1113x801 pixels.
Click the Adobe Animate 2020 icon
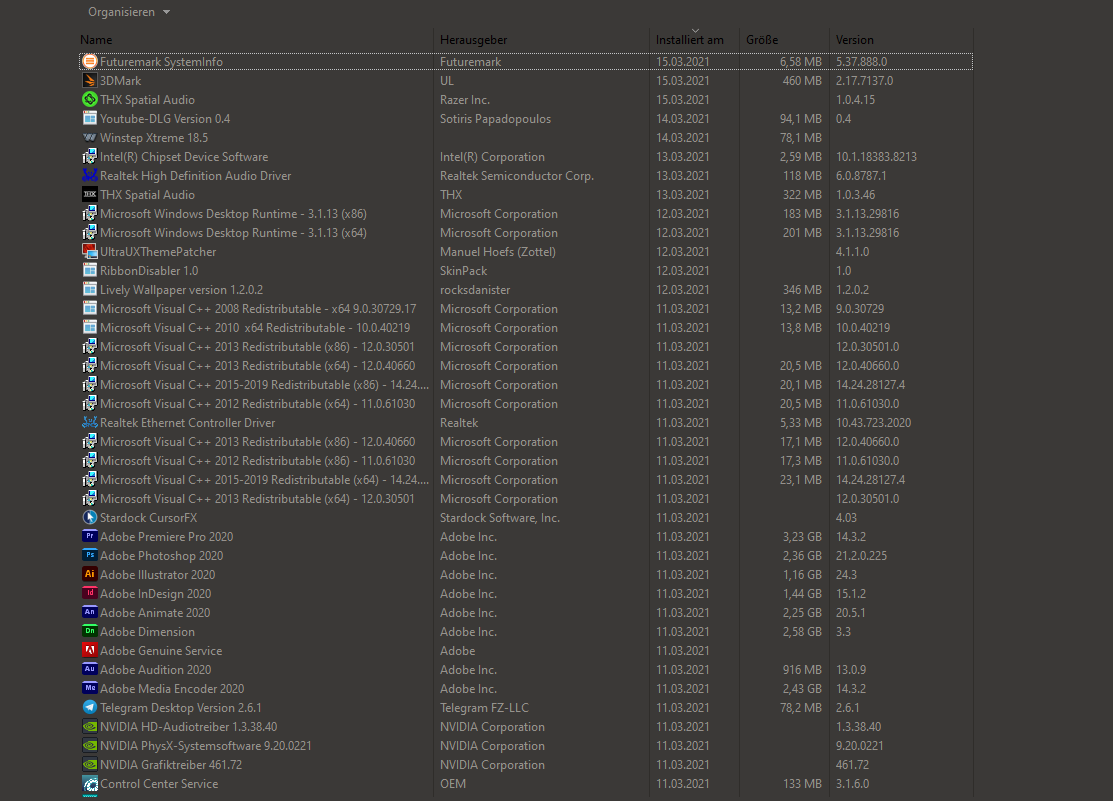(x=89, y=613)
